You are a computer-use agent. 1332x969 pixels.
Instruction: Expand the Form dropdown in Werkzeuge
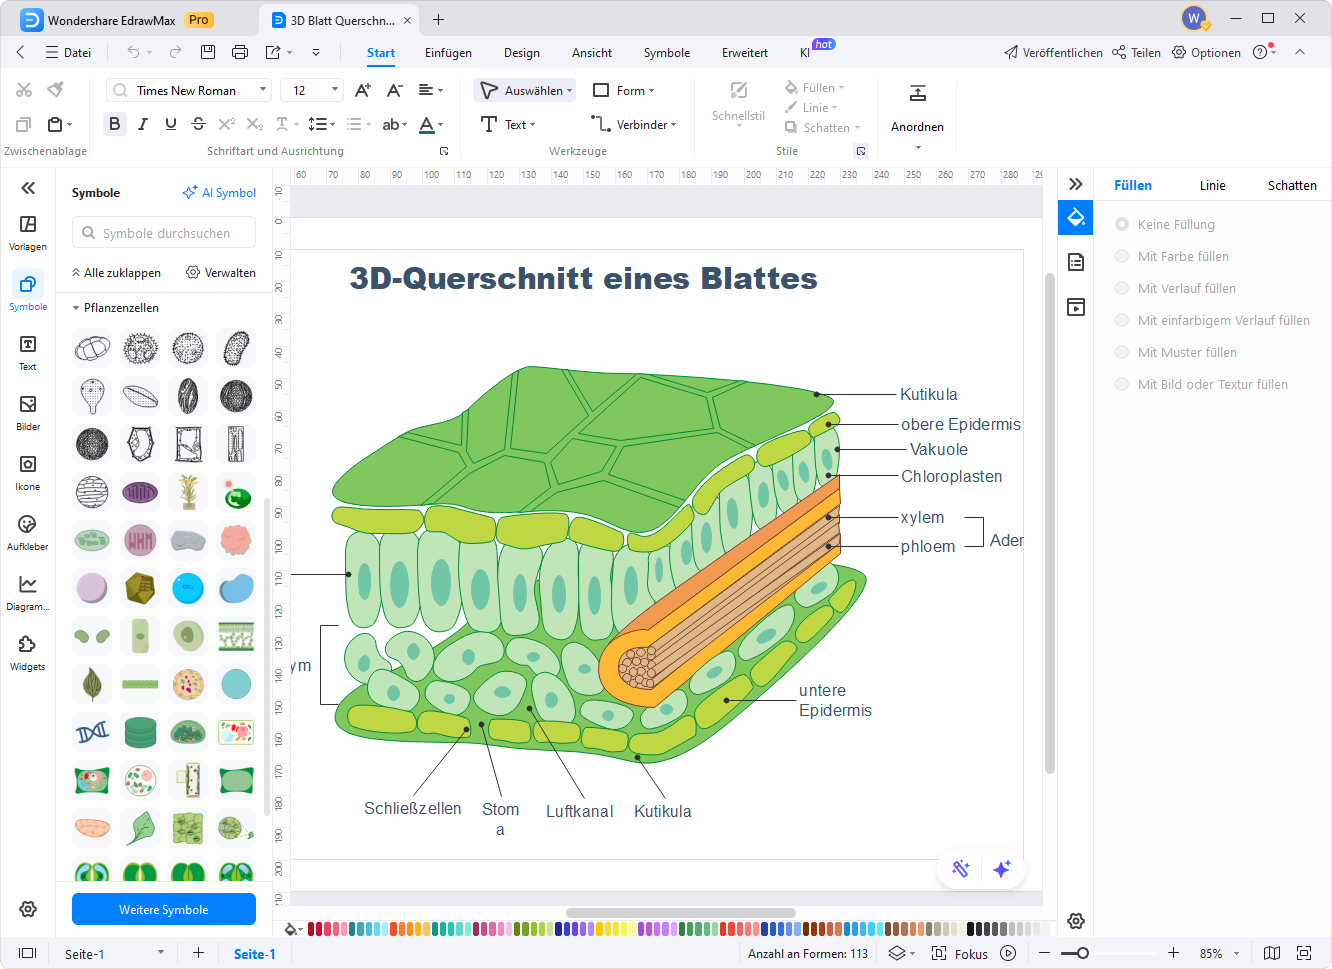pos(650,90)
